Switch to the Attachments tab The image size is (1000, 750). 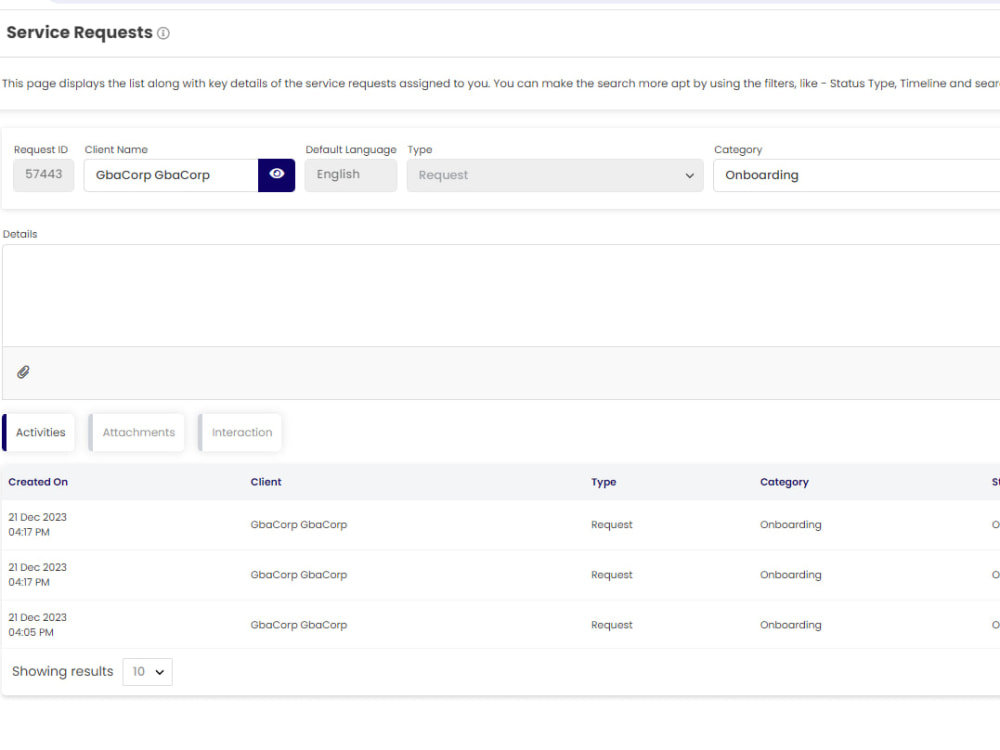136,432
